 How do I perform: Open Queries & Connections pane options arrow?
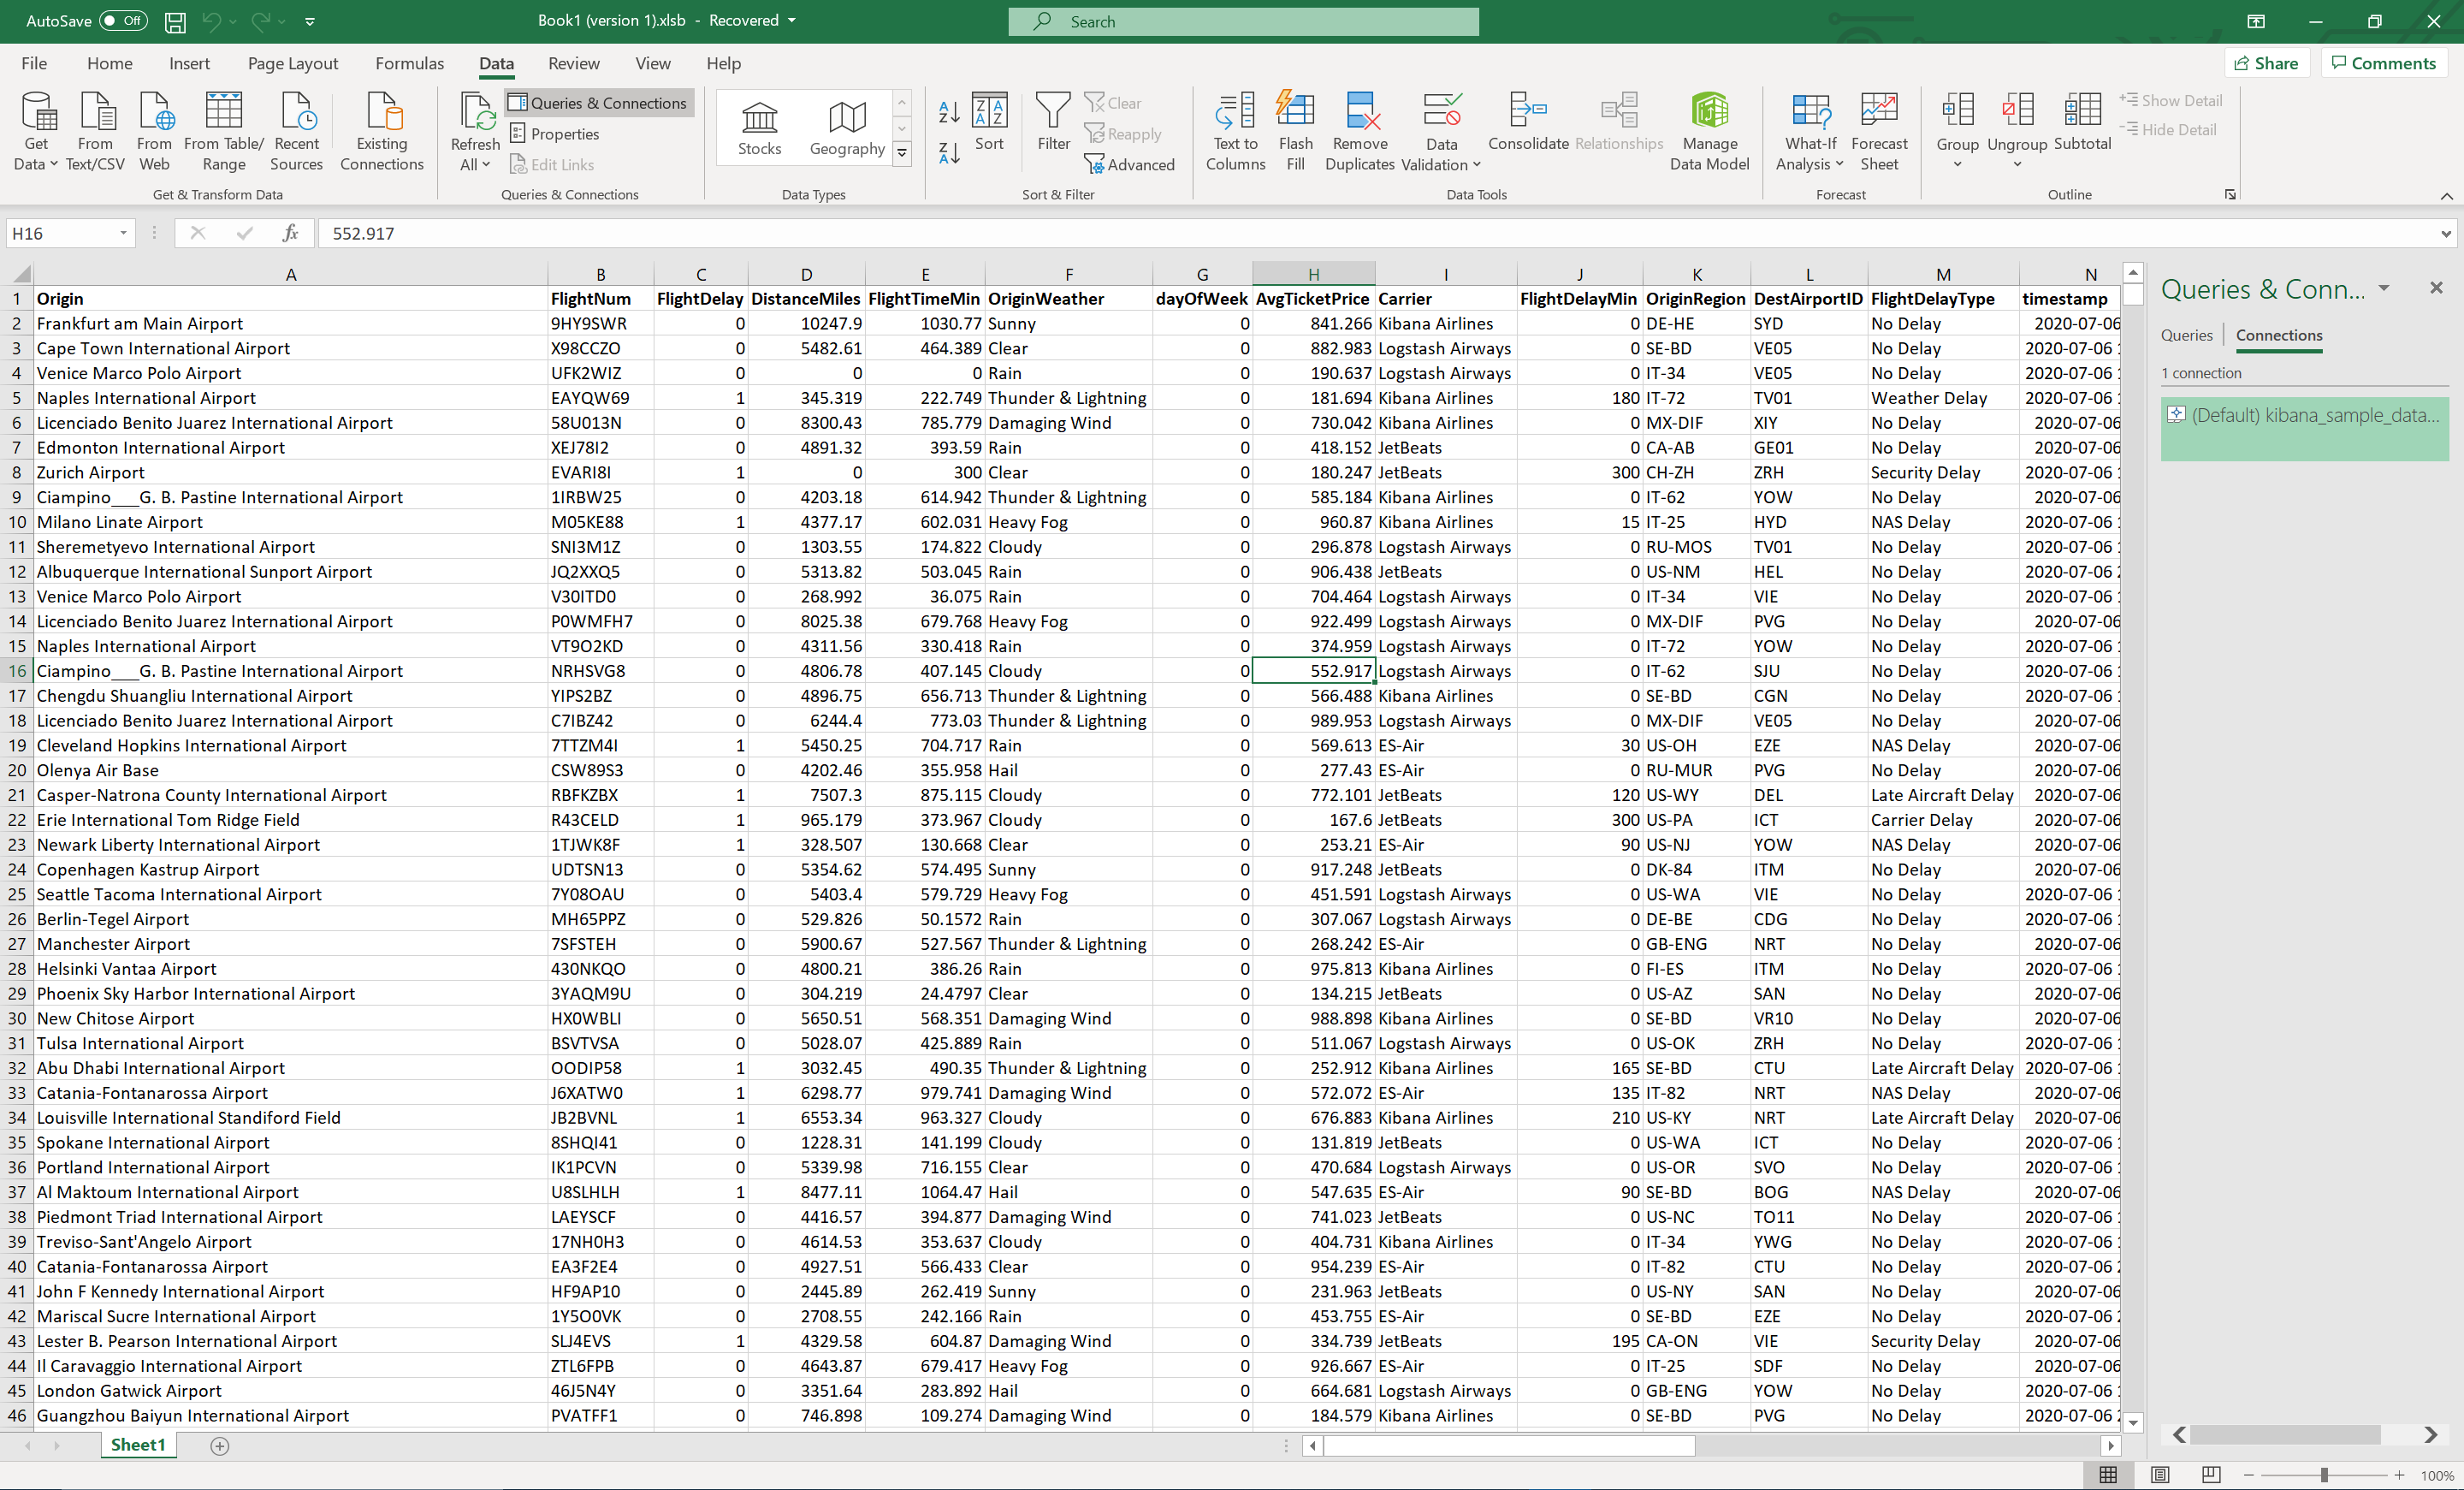(x=2384, y=288)
